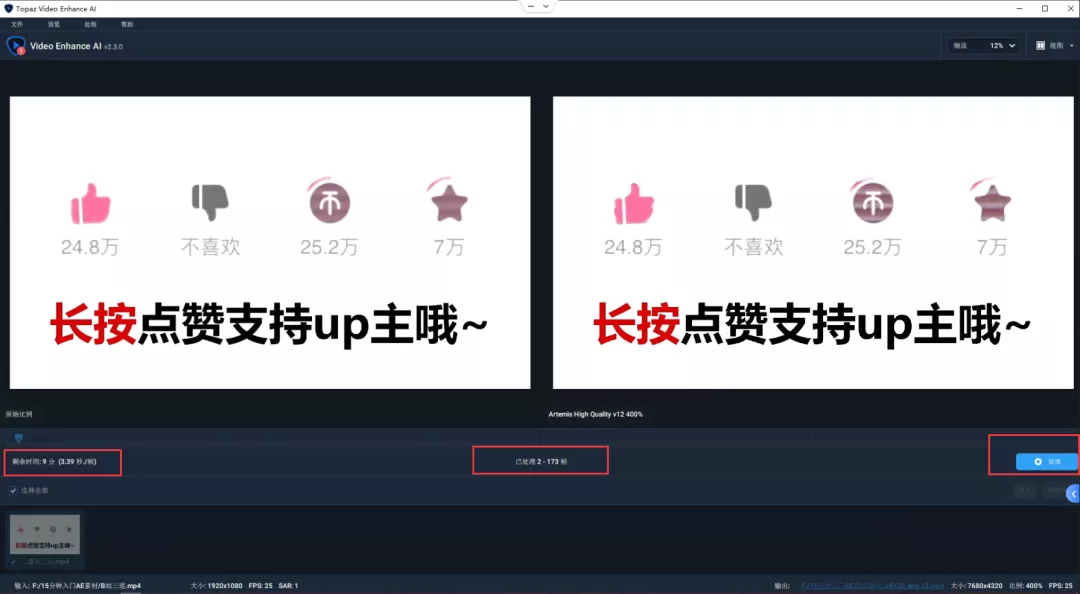Click the blue timeline playhead marker
The width and height of the screenshot is (1080, 594).
pyautogui.click(x=18, y=438)
